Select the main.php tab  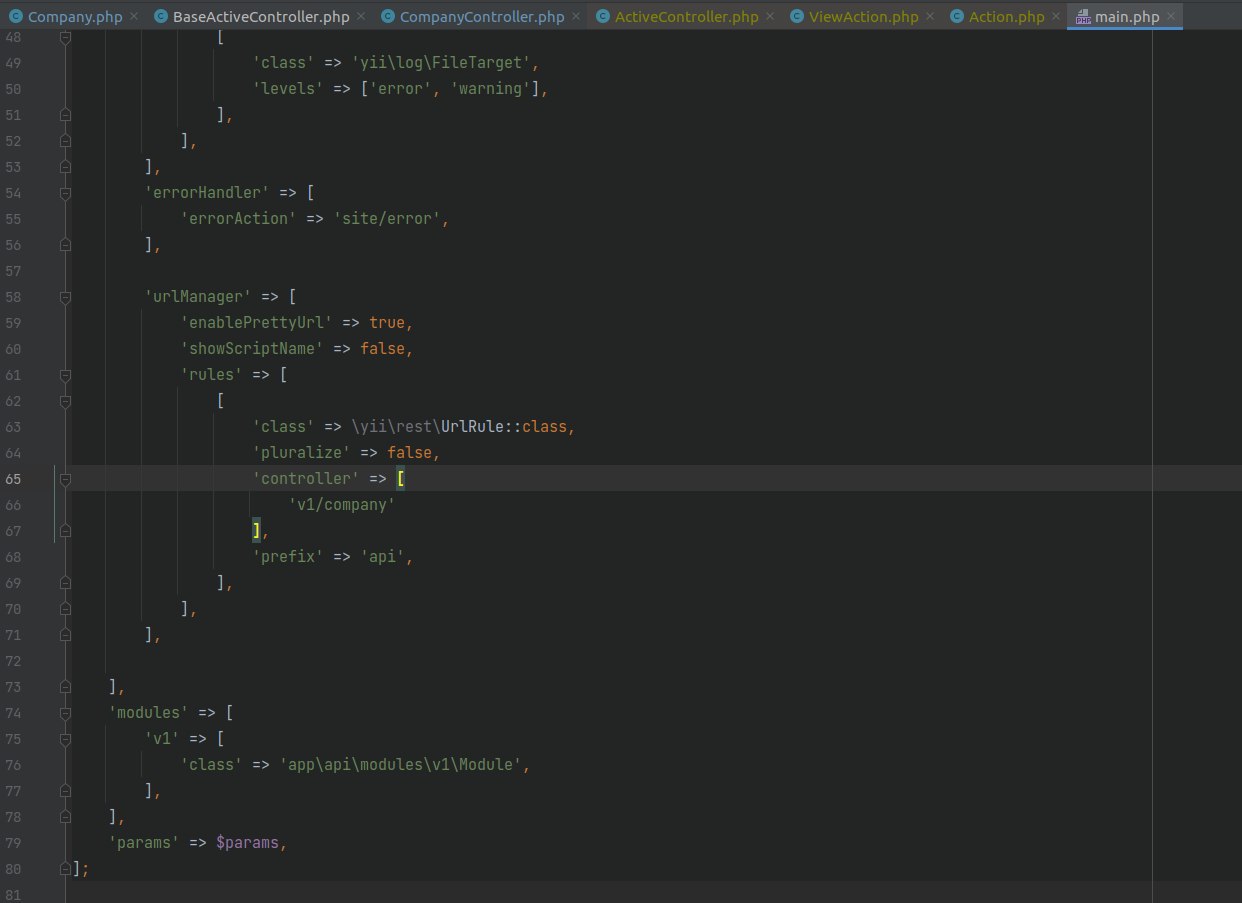click(x=1125, y=17)
